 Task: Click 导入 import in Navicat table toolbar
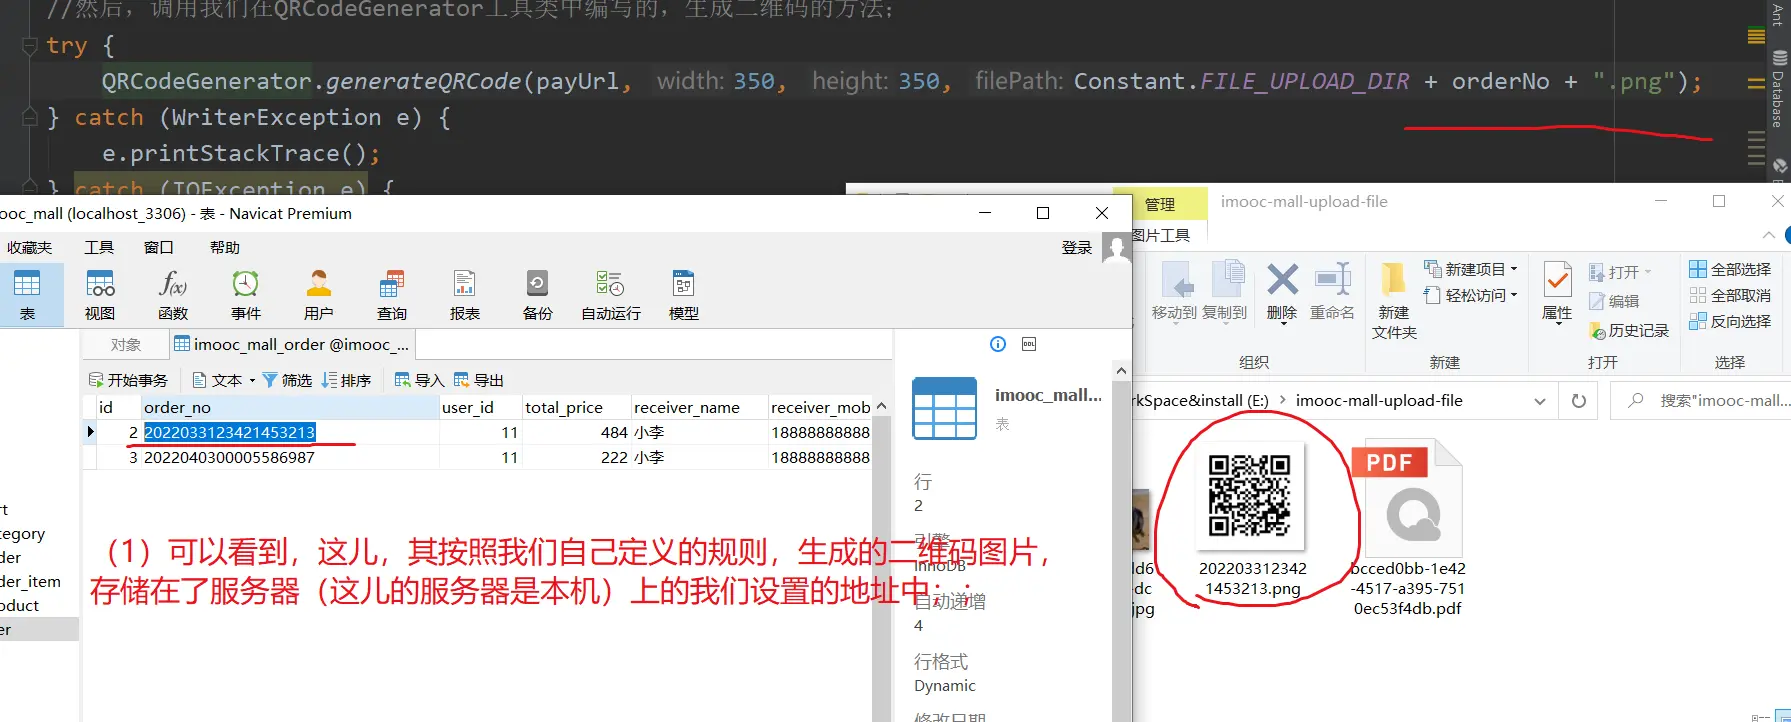point(419,380)
